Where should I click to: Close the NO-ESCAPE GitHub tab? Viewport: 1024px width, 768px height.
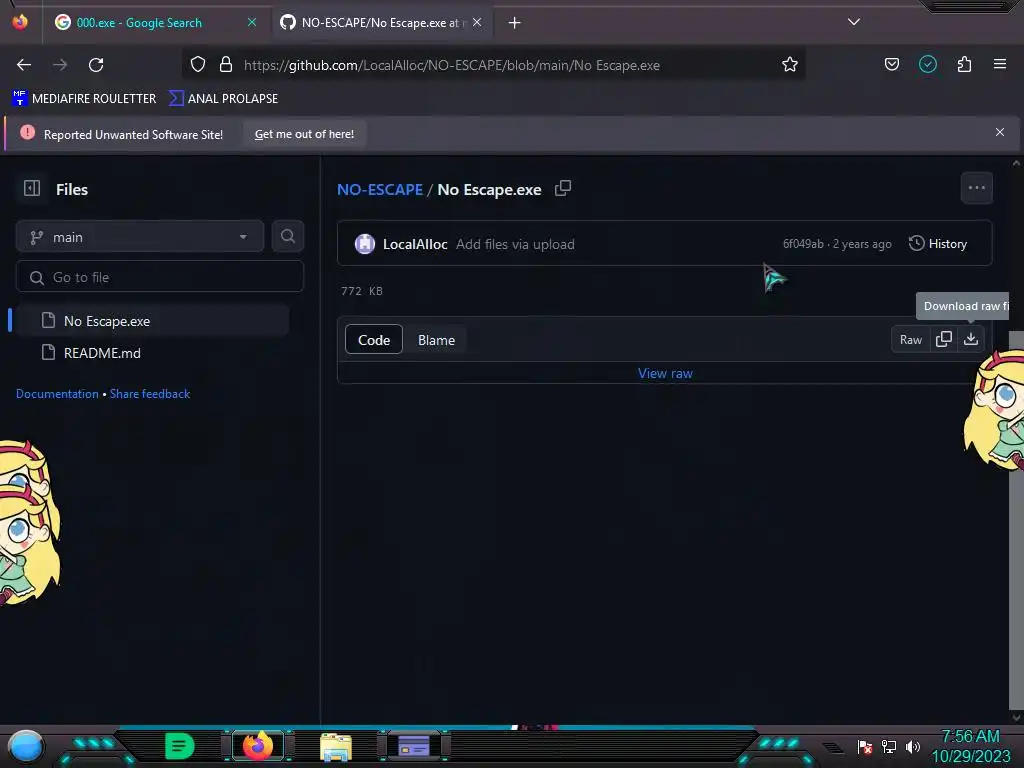(477, 22)
